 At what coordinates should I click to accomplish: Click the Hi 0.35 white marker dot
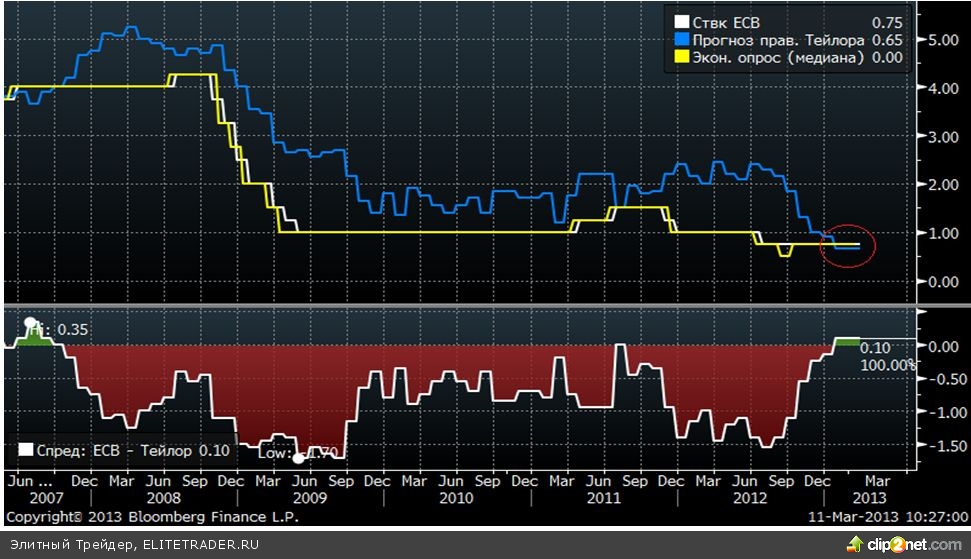tap(29, 323)
